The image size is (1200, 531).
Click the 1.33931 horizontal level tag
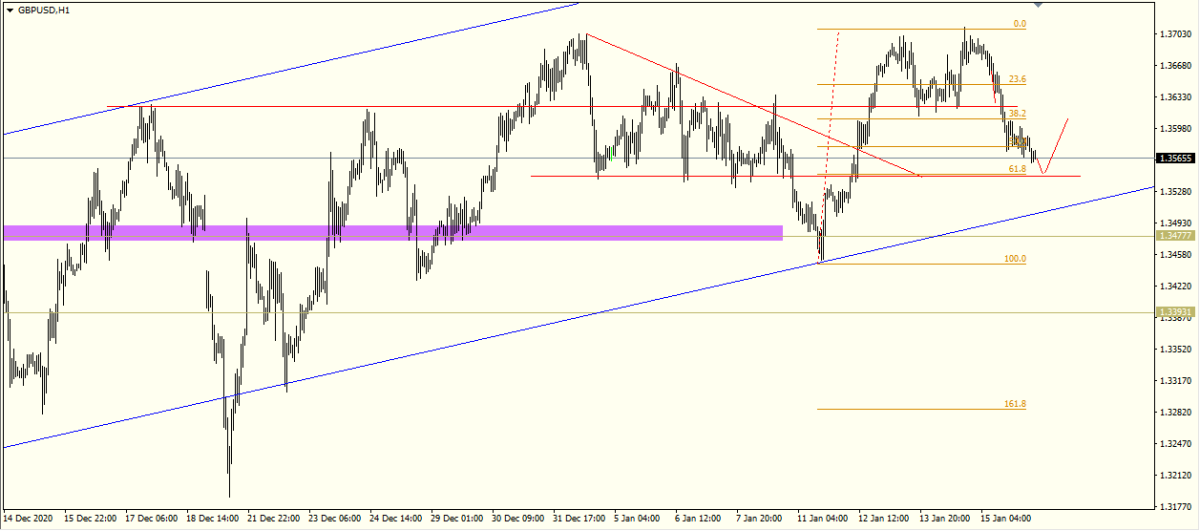tap(1175, 312)
